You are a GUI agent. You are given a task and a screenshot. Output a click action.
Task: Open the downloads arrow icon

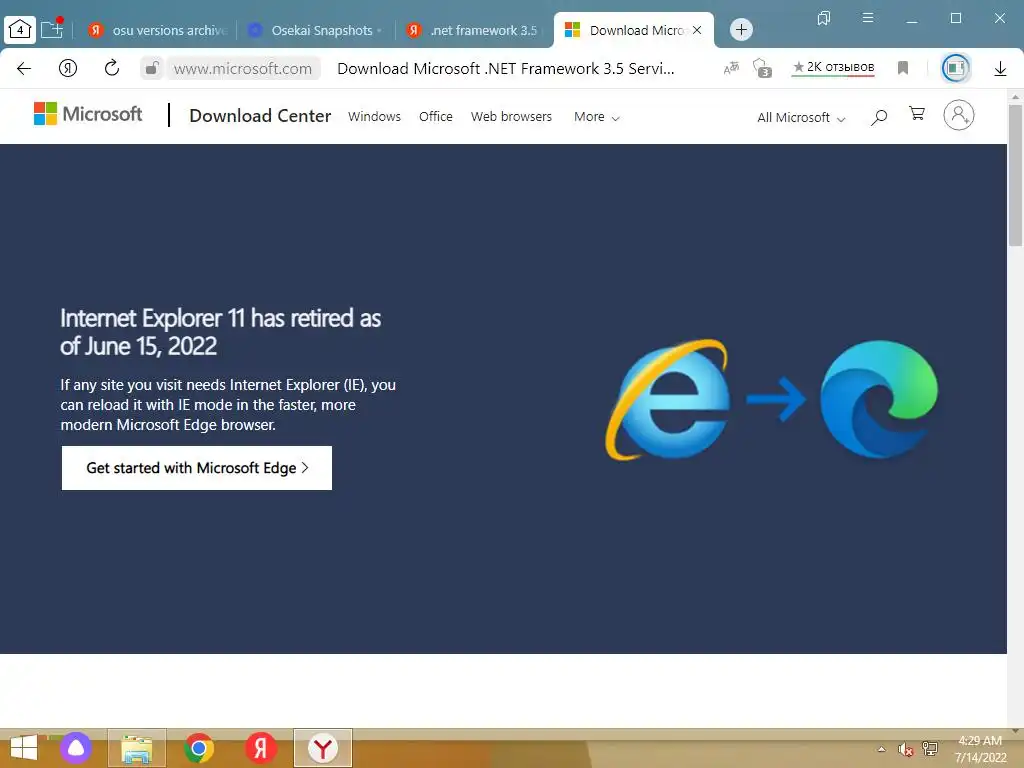click(x=1000, y=68)
